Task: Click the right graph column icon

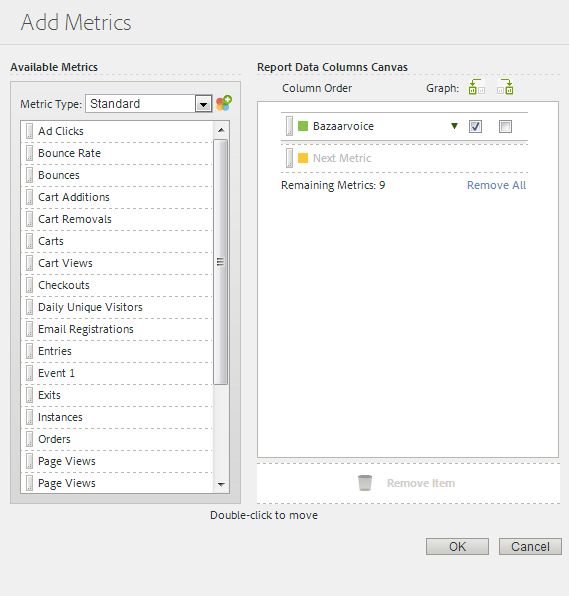Action: pyautogui.click(x=505, y=87)
